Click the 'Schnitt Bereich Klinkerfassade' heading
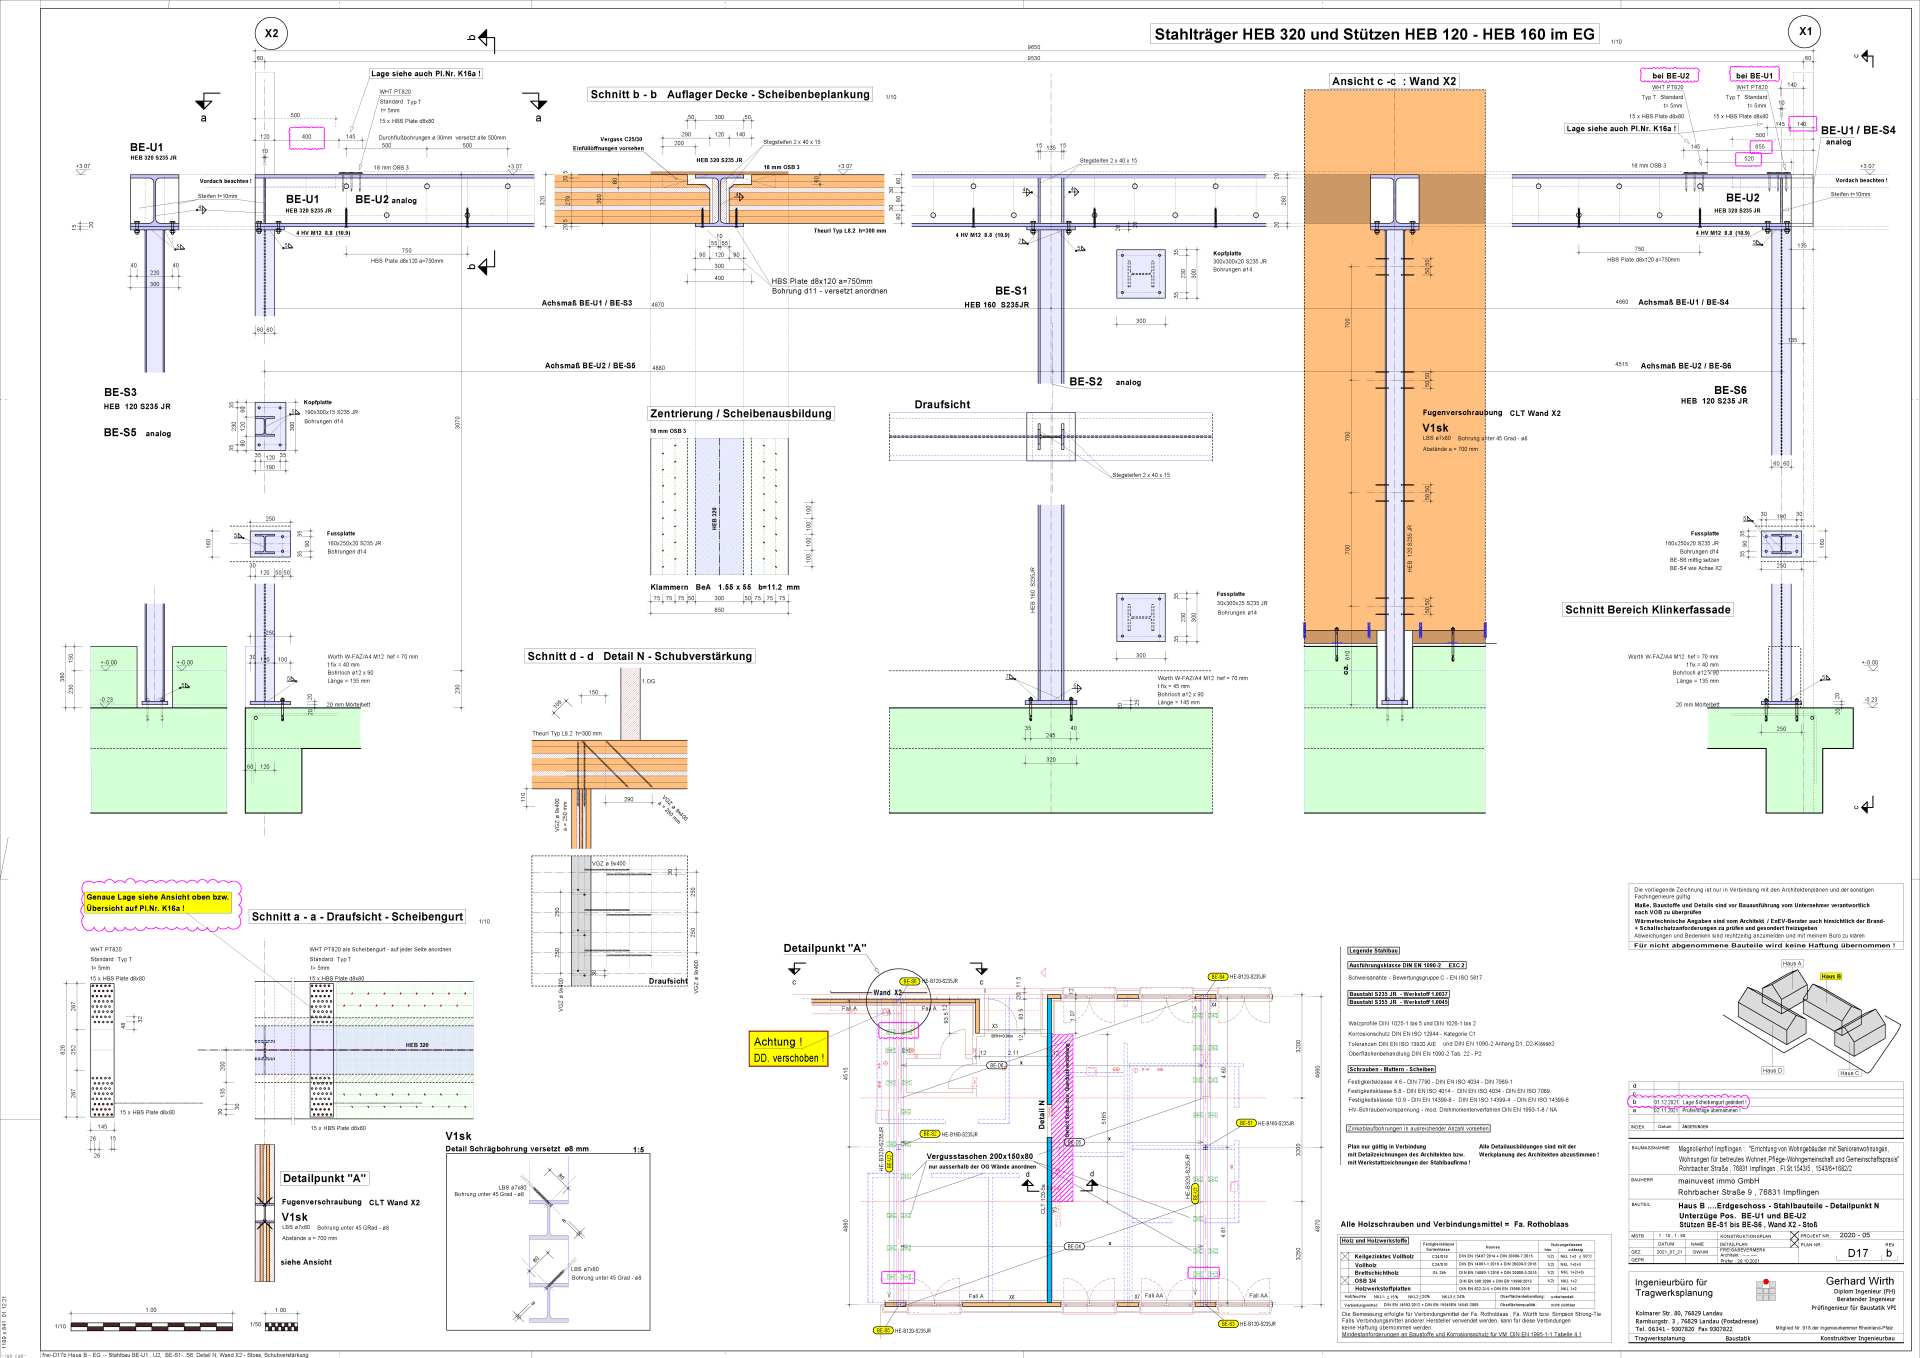Viewport: 1920px width, 1358px height. [x=1647, y=609]
